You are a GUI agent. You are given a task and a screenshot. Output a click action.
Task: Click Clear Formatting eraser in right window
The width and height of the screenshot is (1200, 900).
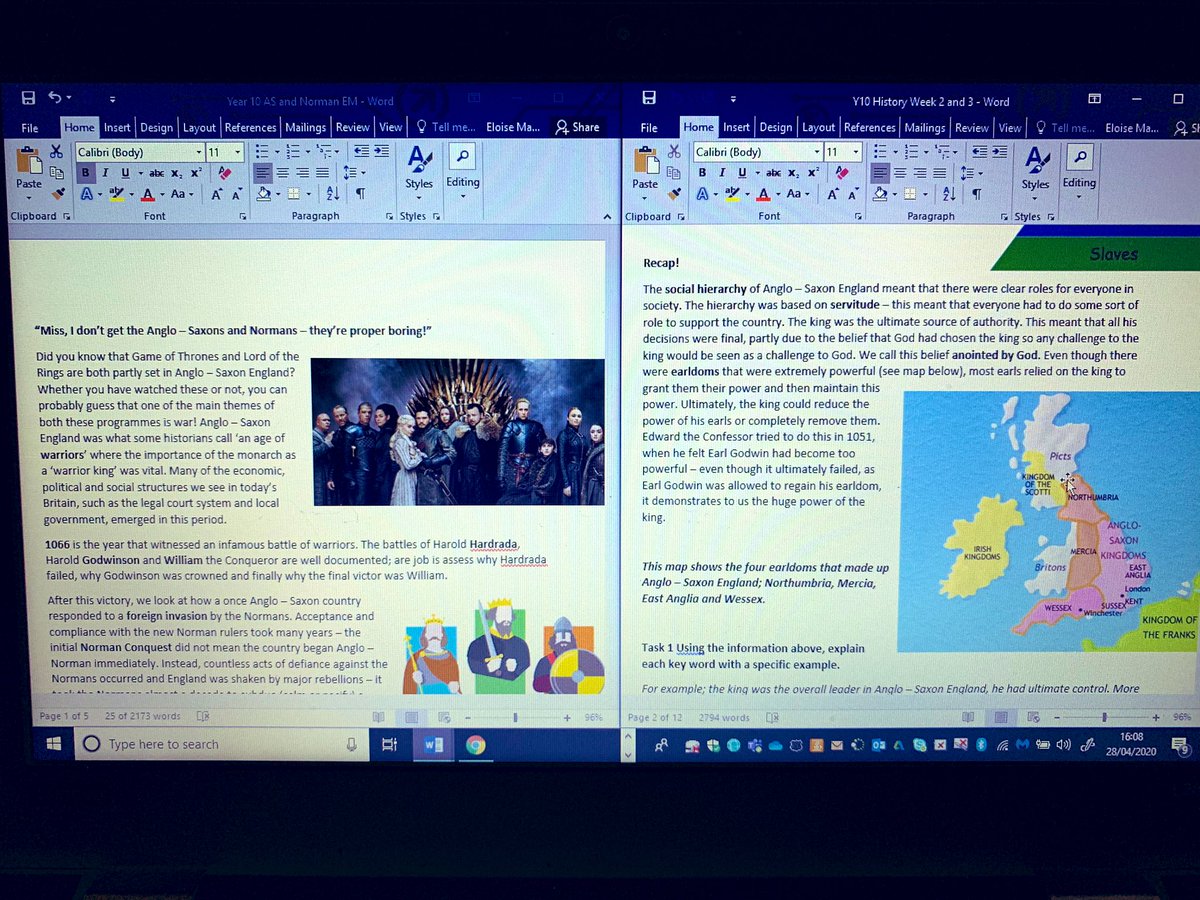tap(842, 172)
